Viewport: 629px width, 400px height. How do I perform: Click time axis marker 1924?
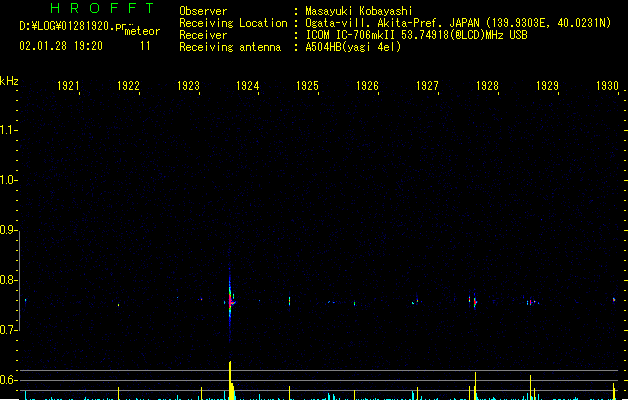pyautogui.click(x=248, y=86)
